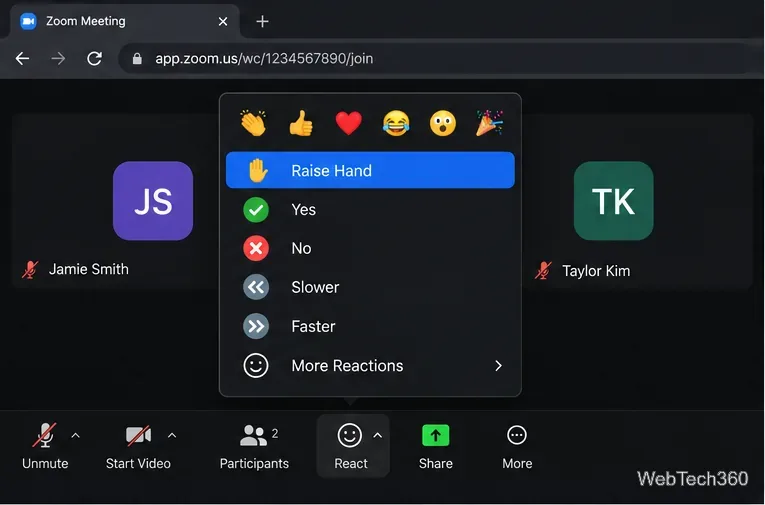Screen dimensions: 765x505
Task: Open the Participants panel
Action: pyautogui.click(x=254, y=446)
